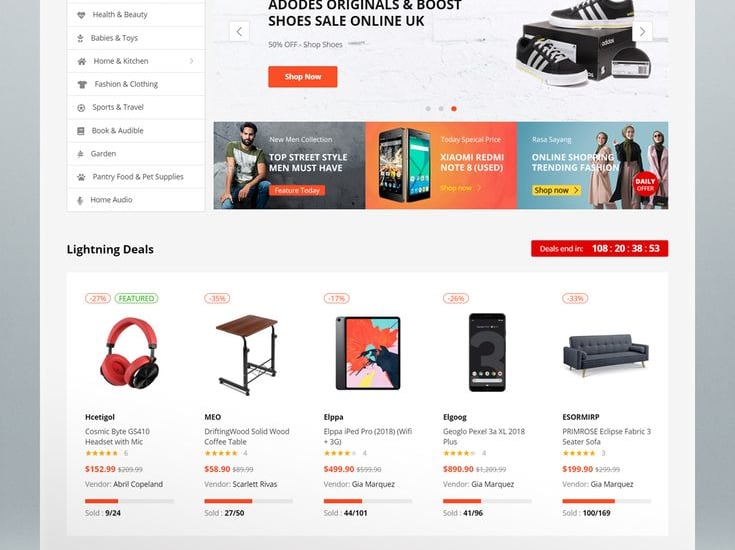Click the Feature Today button on men banner
The width and height of the screenshot is (735, 550).
coord(297,190)
